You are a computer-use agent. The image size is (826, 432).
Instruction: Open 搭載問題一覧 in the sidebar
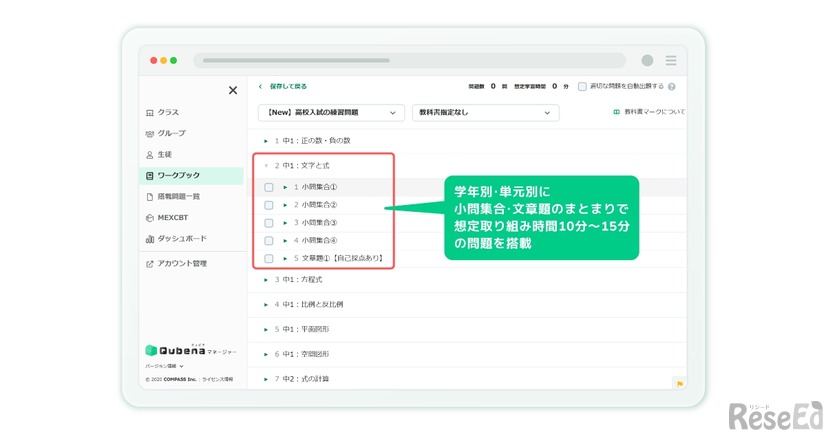pyautogui.click(x=178, y=197)
